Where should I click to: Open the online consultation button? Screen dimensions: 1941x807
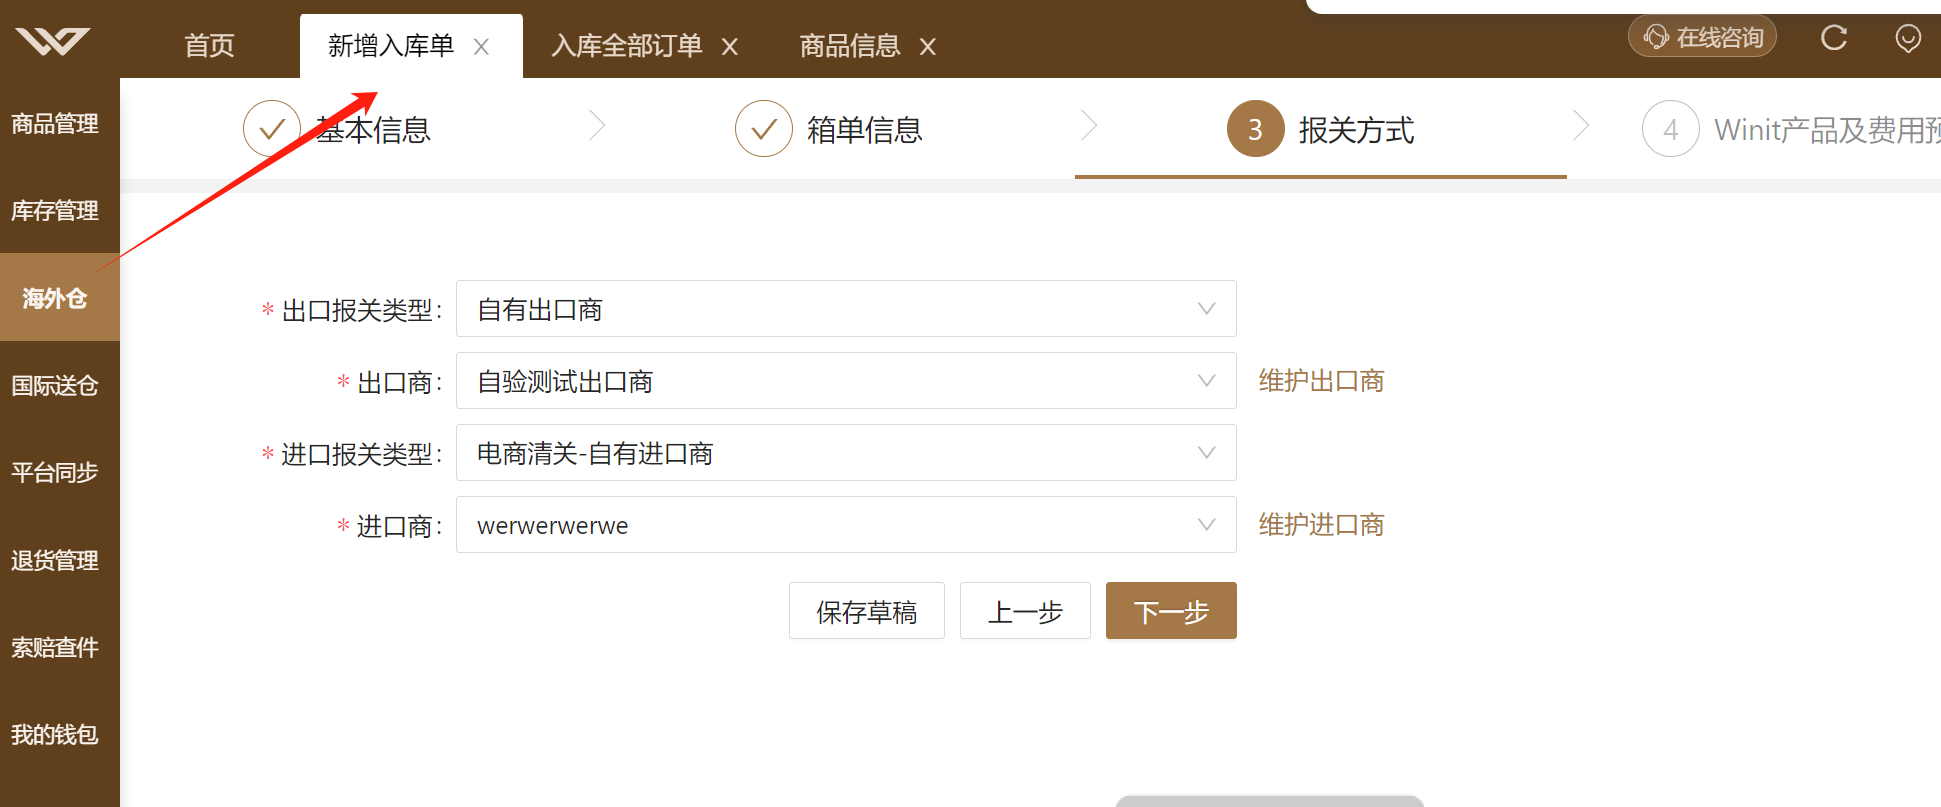point(1702,37)
